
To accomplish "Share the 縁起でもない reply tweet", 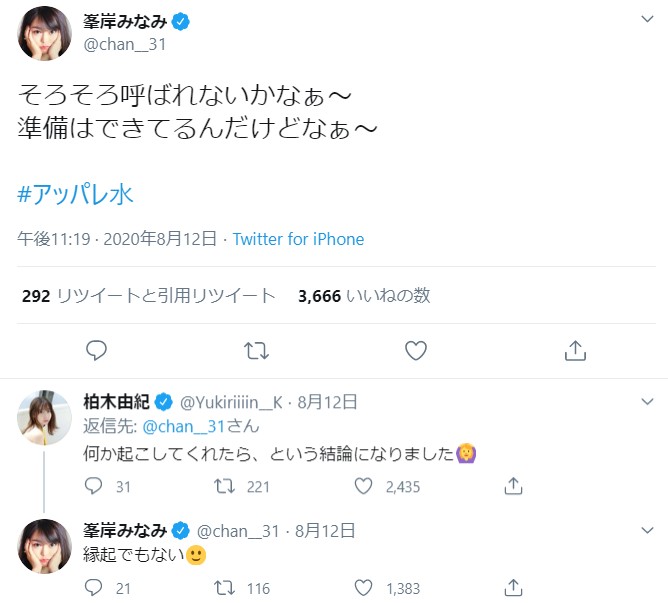I will [513, 588].
